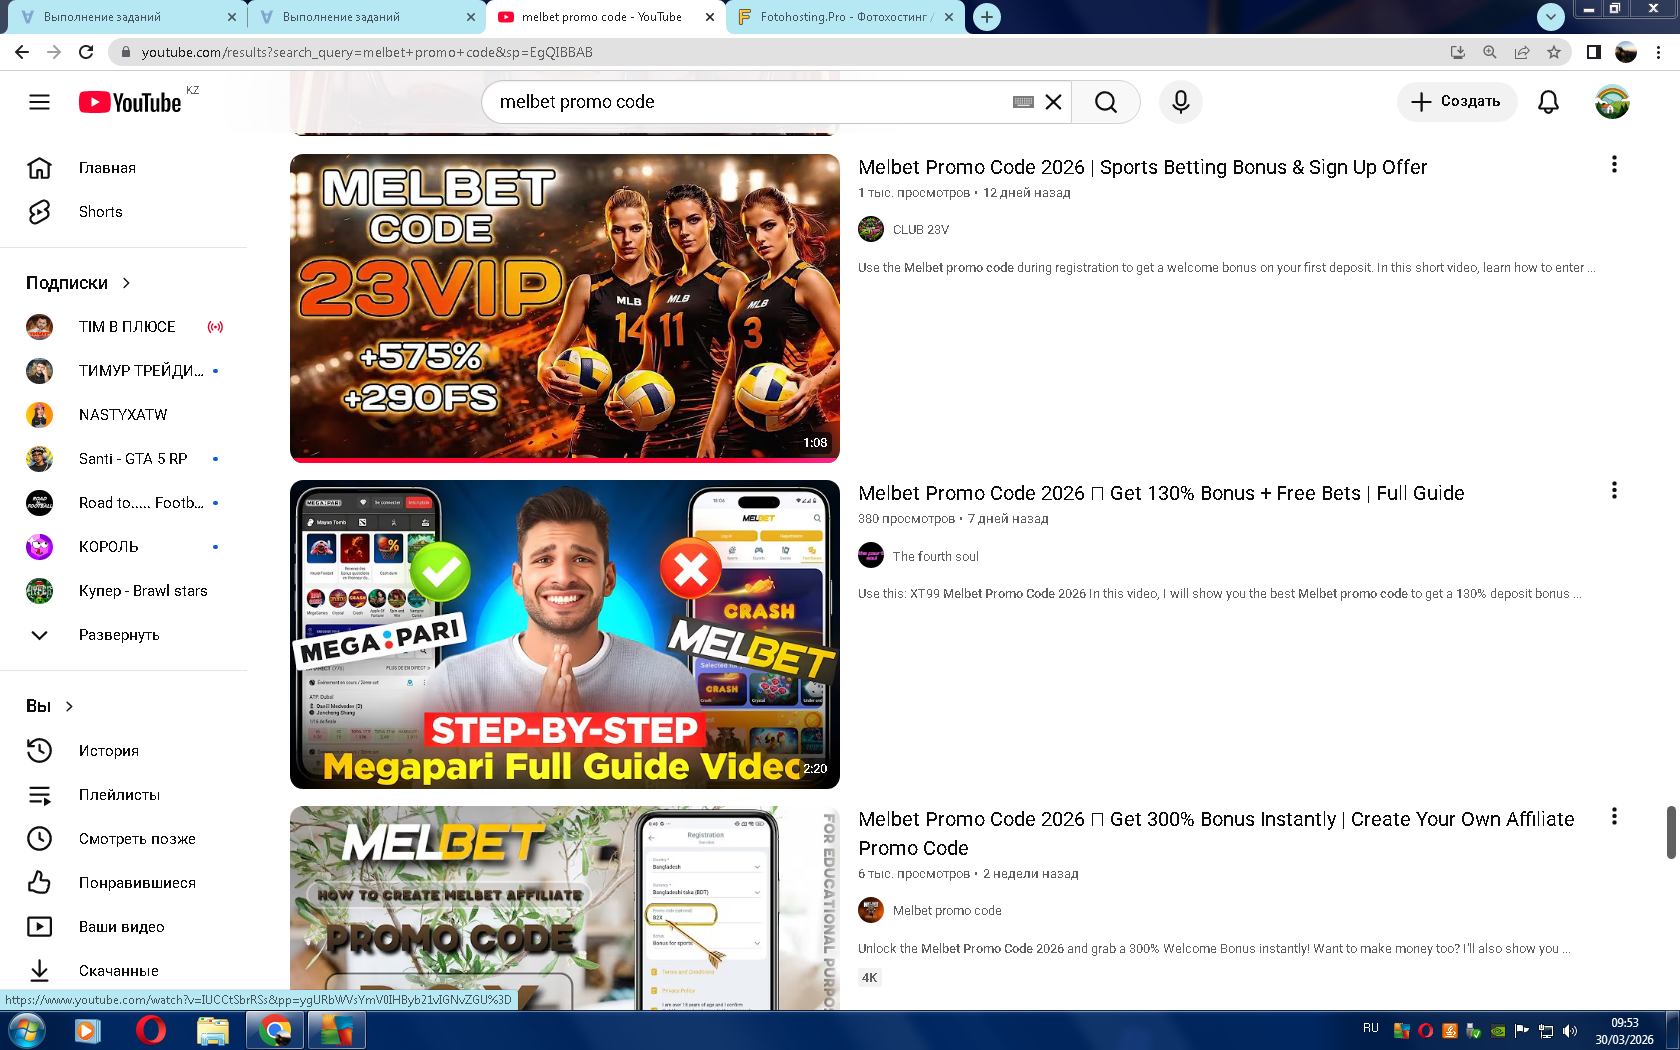The image size is (1680, 1050).
Task: Start voice search with microphone
Action: coord(1181,102)
